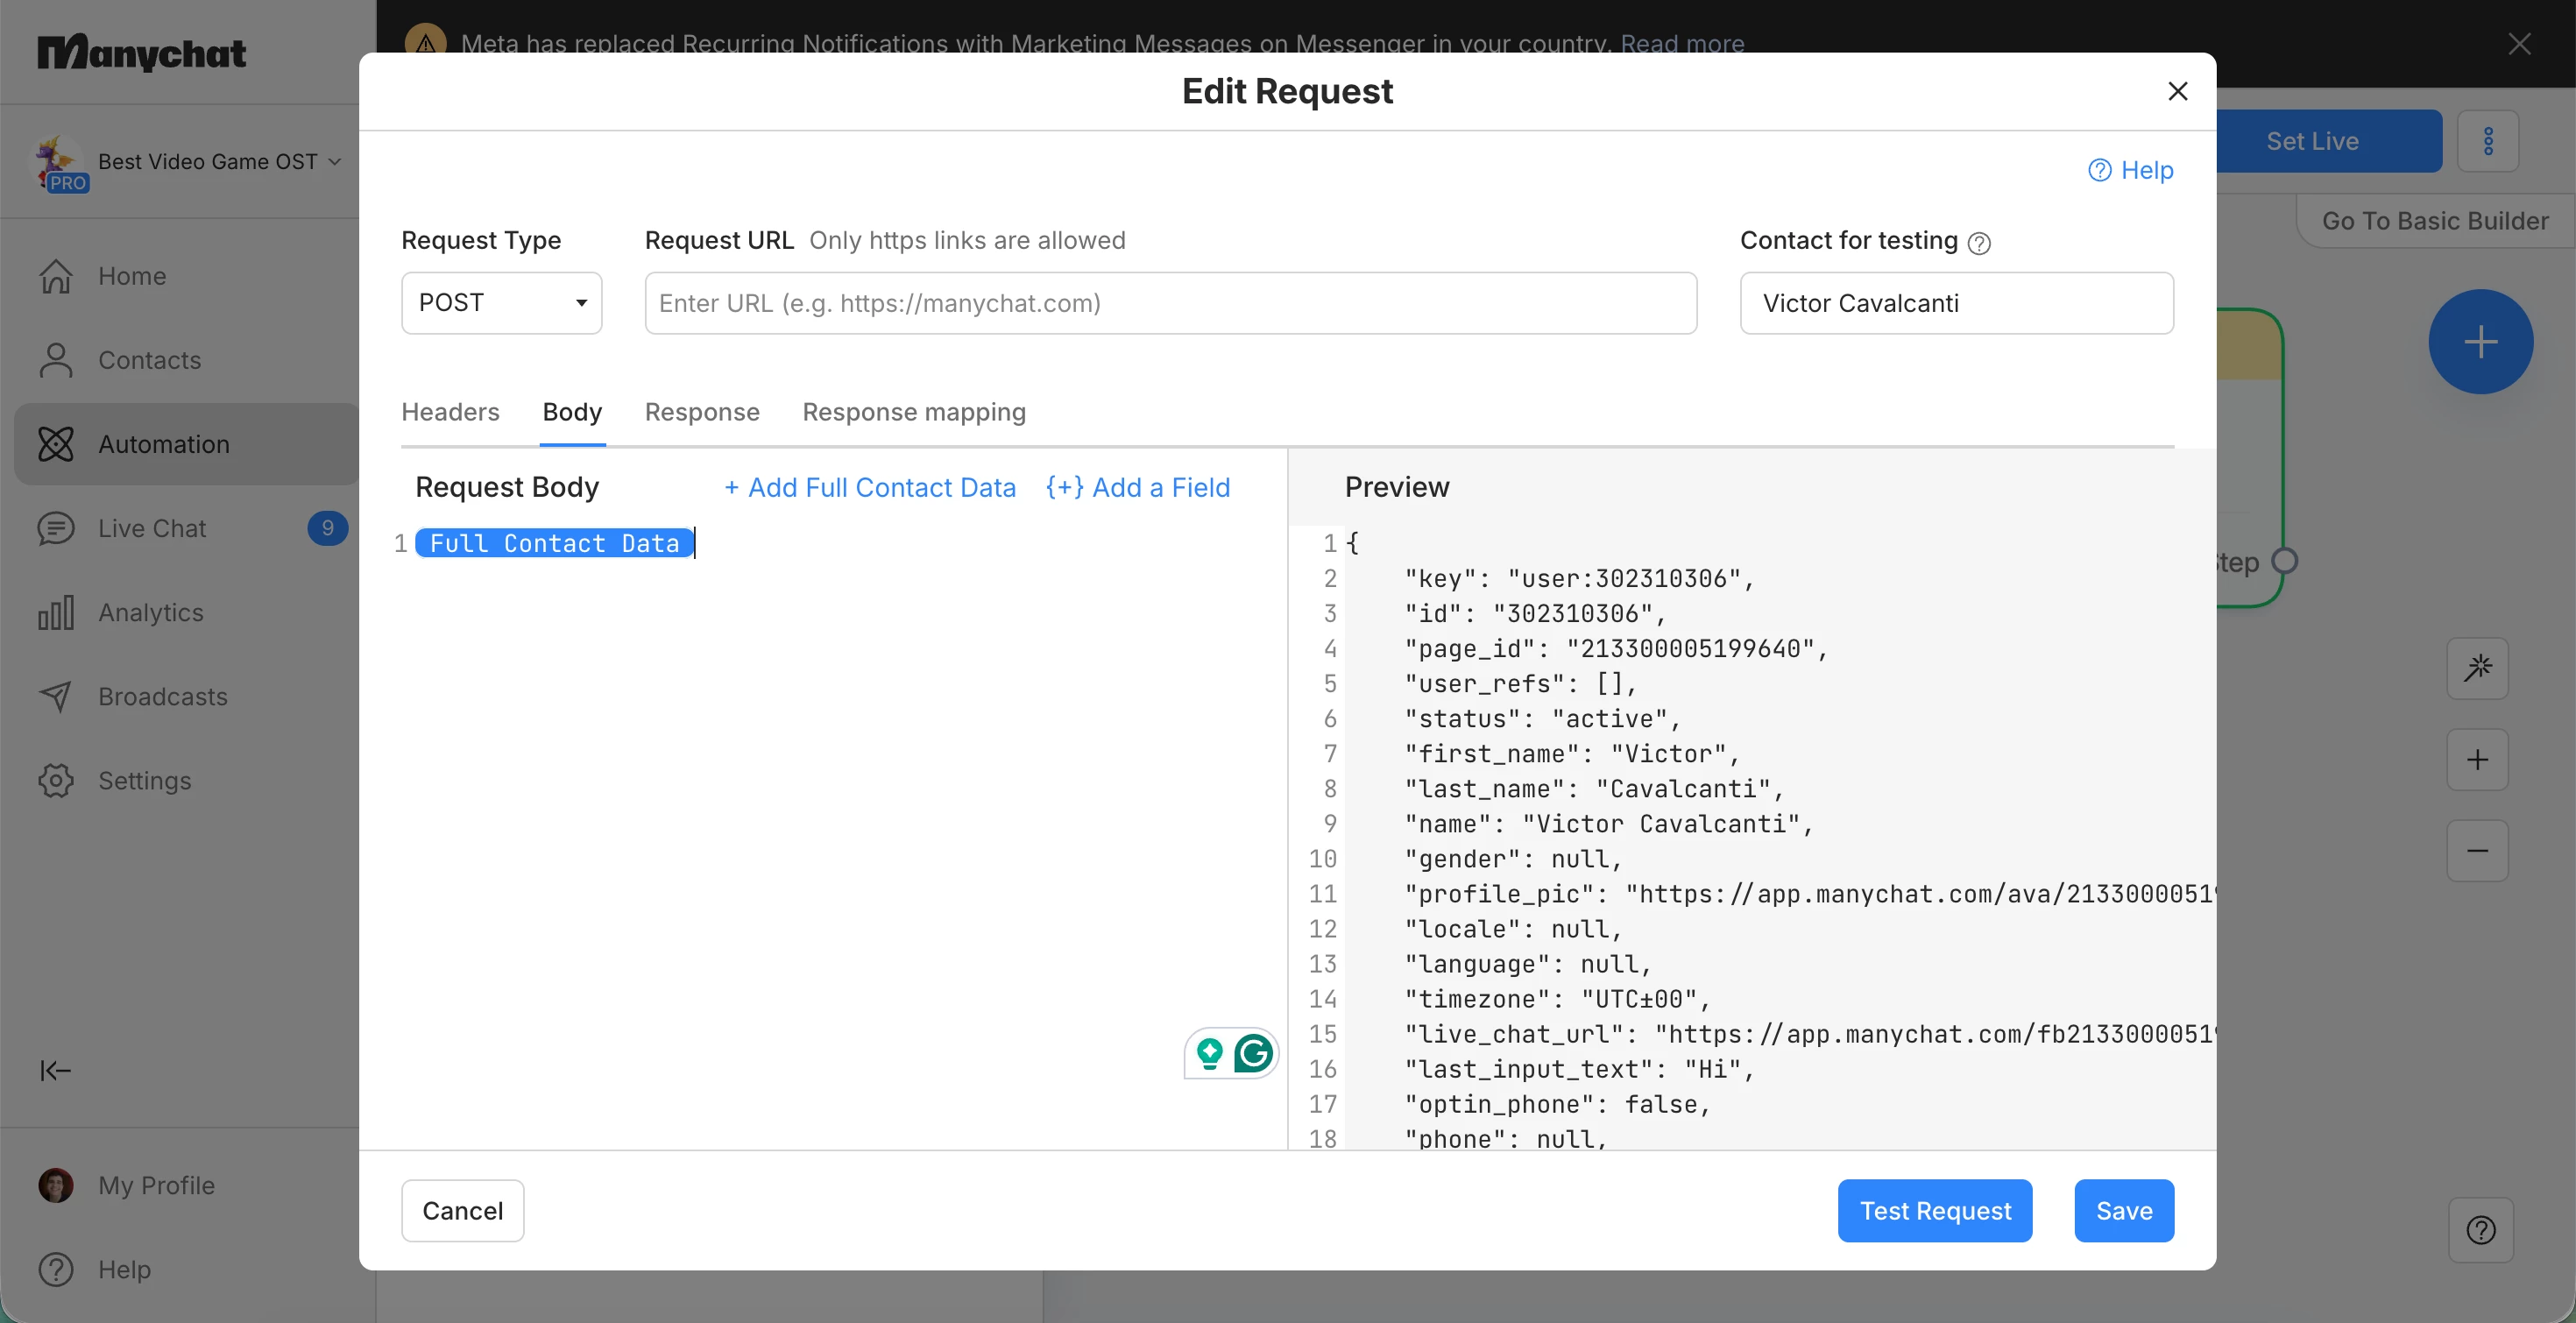Collapse the left sidebar navigation
The image size is (2576, 1323).
[55, 1071]
